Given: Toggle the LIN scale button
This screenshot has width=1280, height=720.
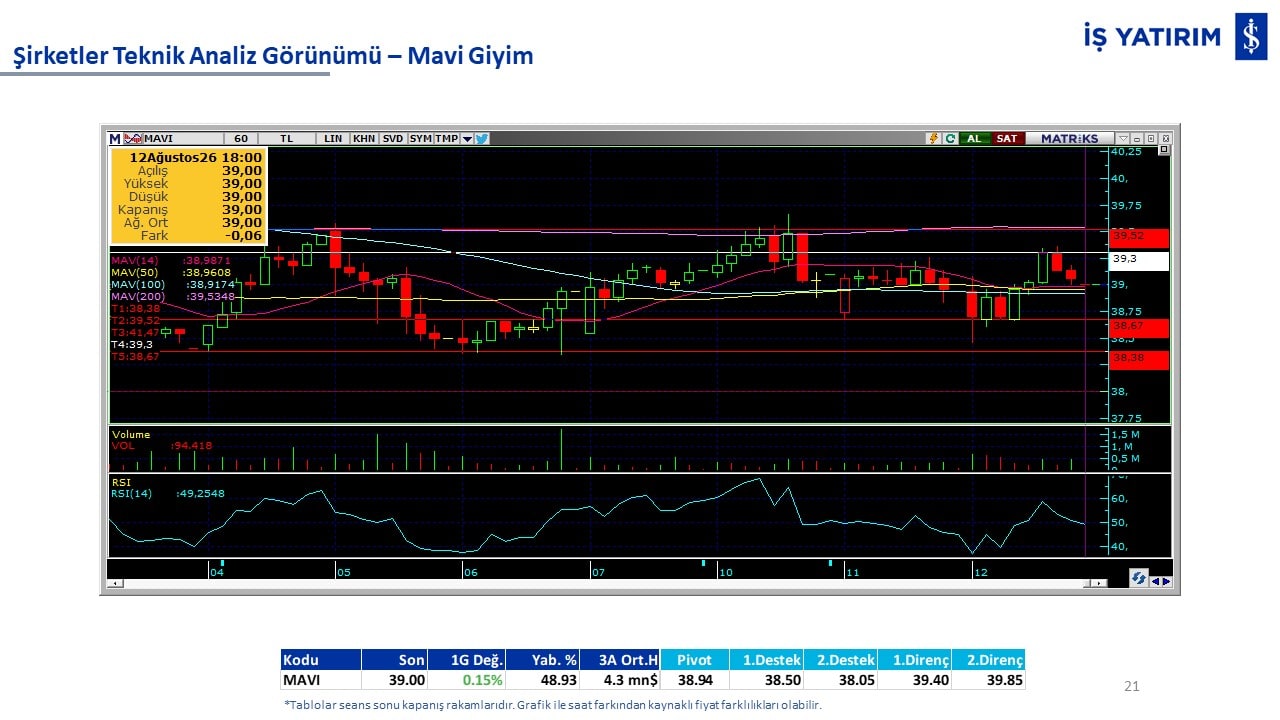Looking at the screenshot, I should point(333,139).
